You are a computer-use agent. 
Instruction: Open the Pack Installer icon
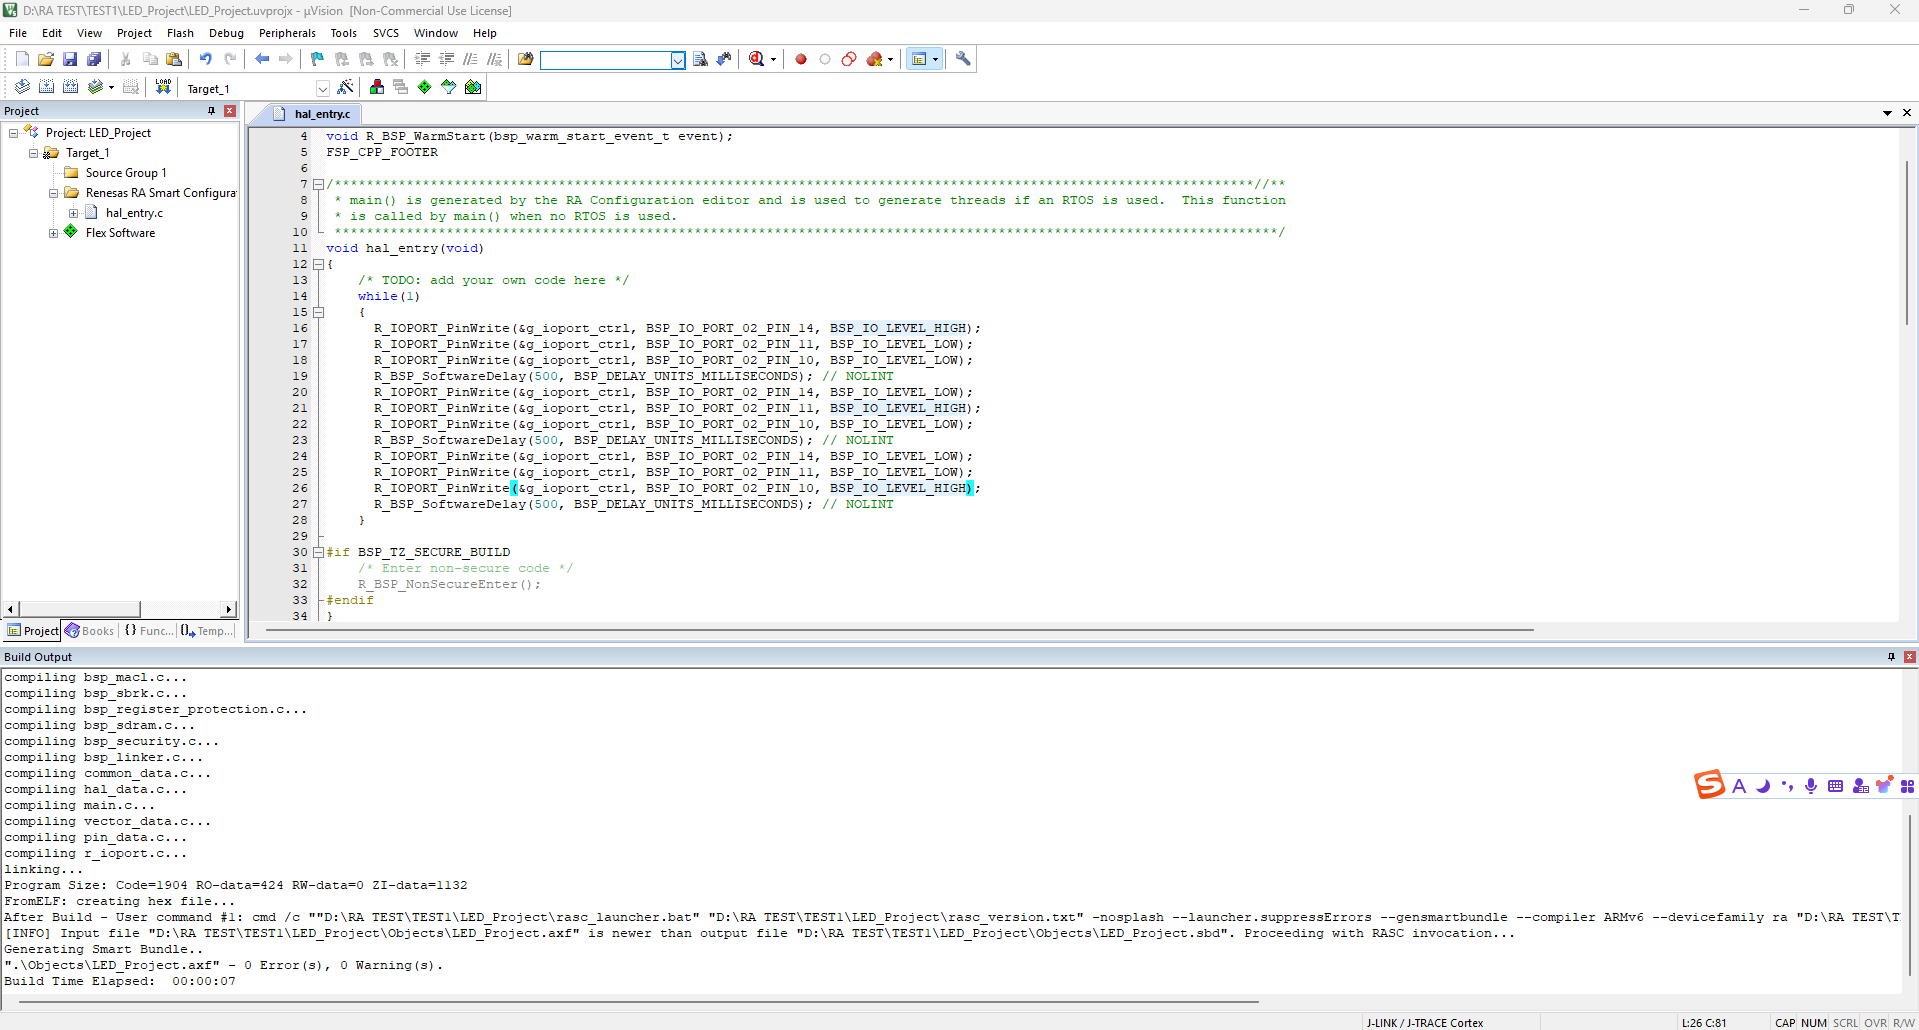tap(473, 87)
